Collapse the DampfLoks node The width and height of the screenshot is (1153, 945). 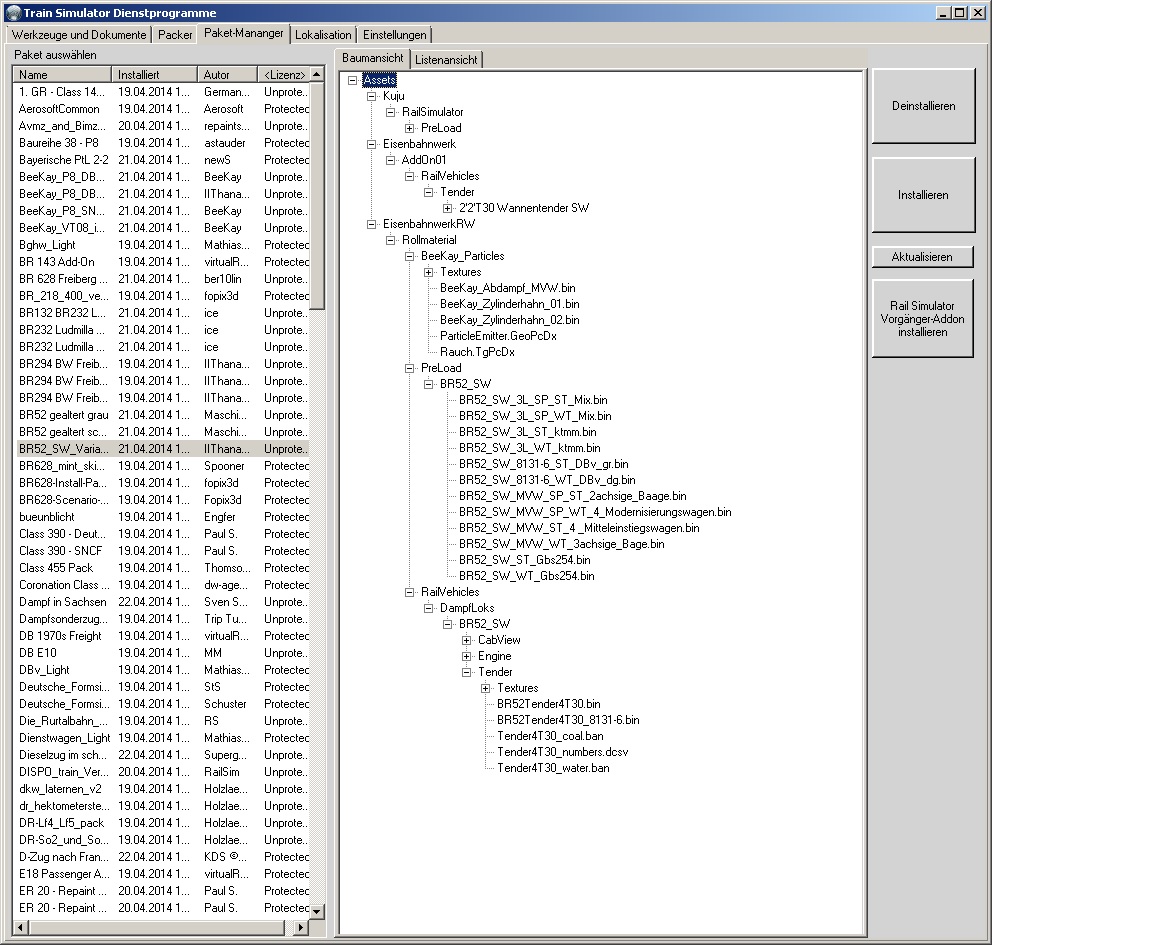429,608
